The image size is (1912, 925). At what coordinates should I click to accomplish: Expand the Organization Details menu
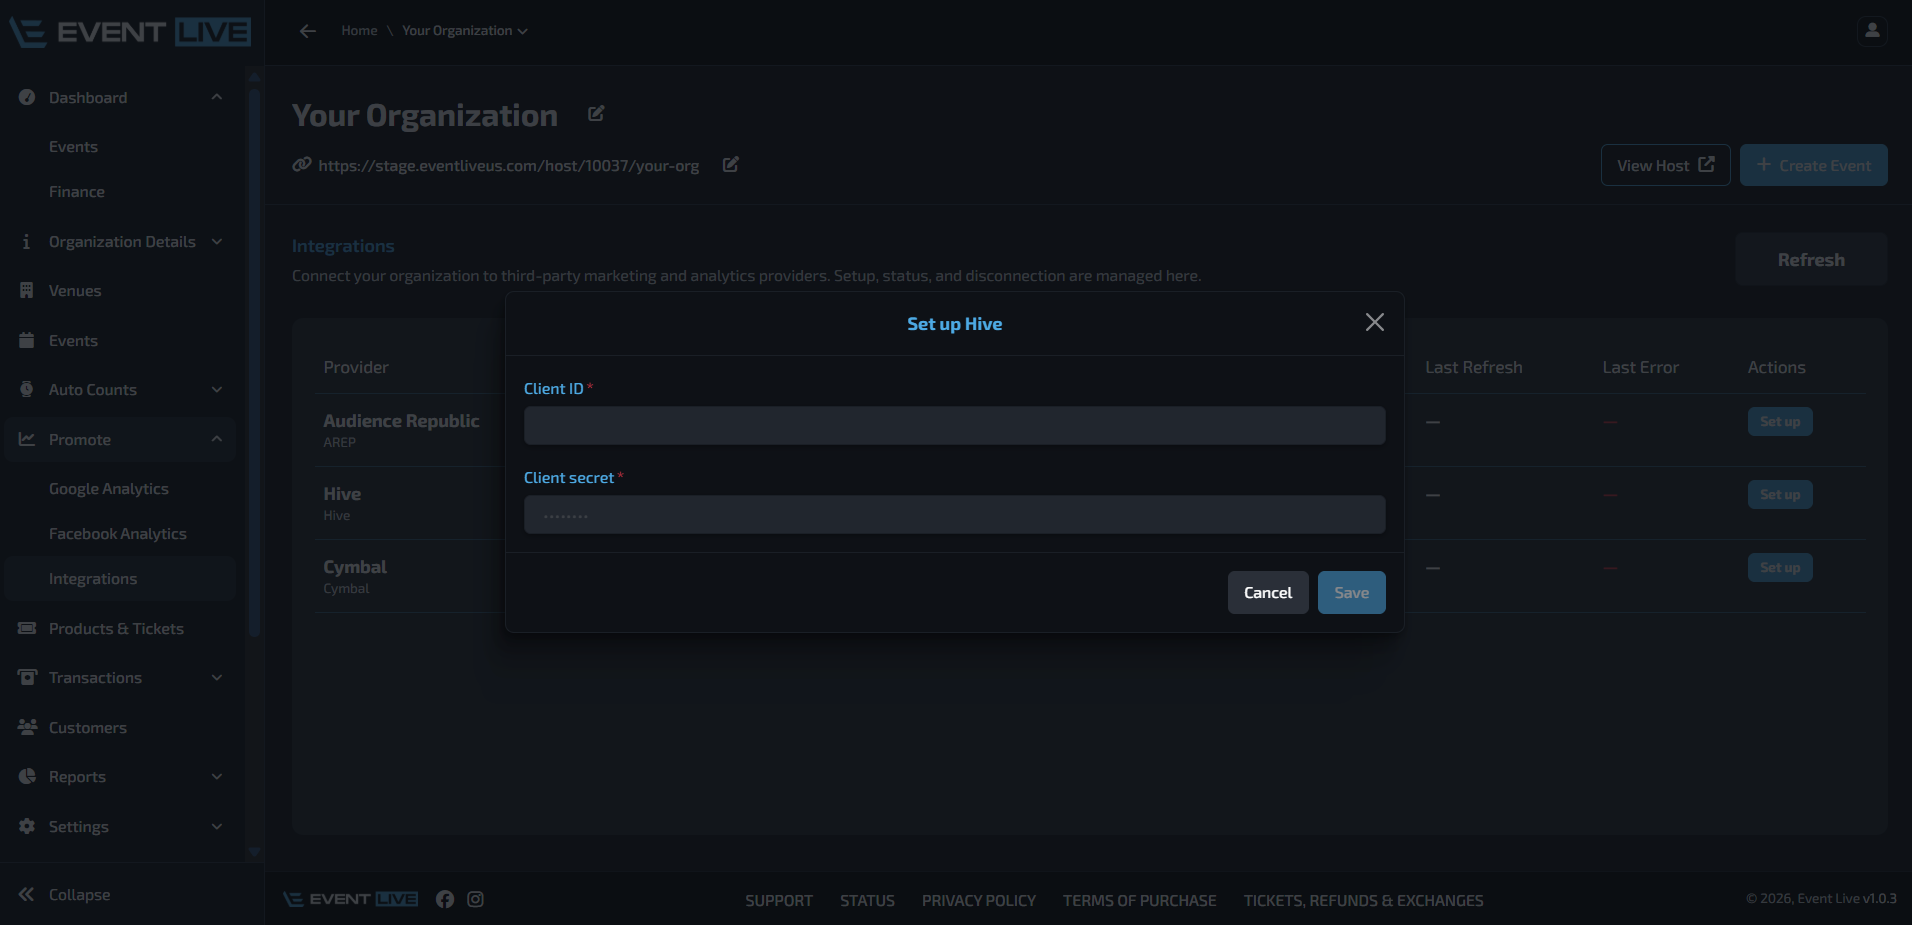click(x=120, y=242)
